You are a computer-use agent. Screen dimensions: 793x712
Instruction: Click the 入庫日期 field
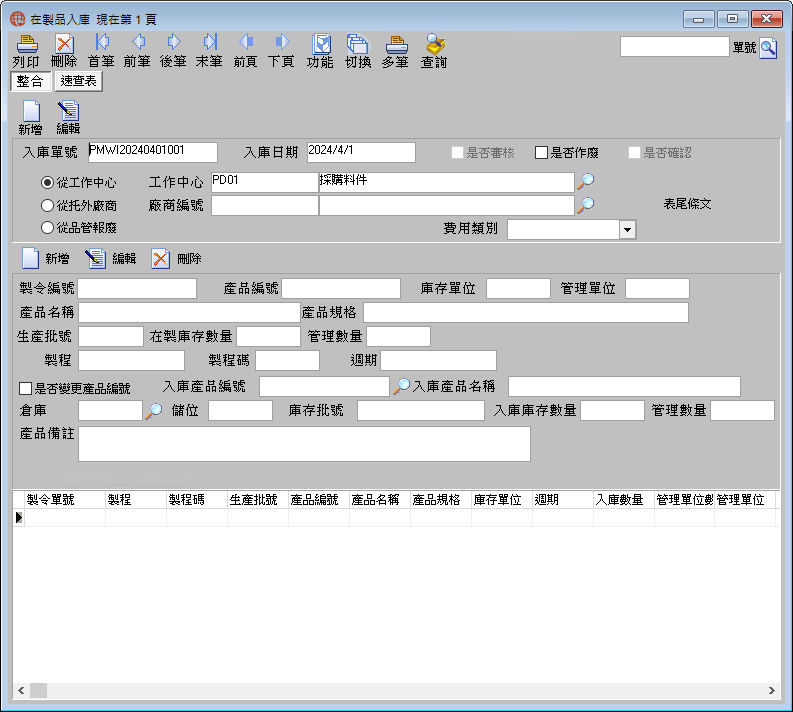[x=361, y=152]
